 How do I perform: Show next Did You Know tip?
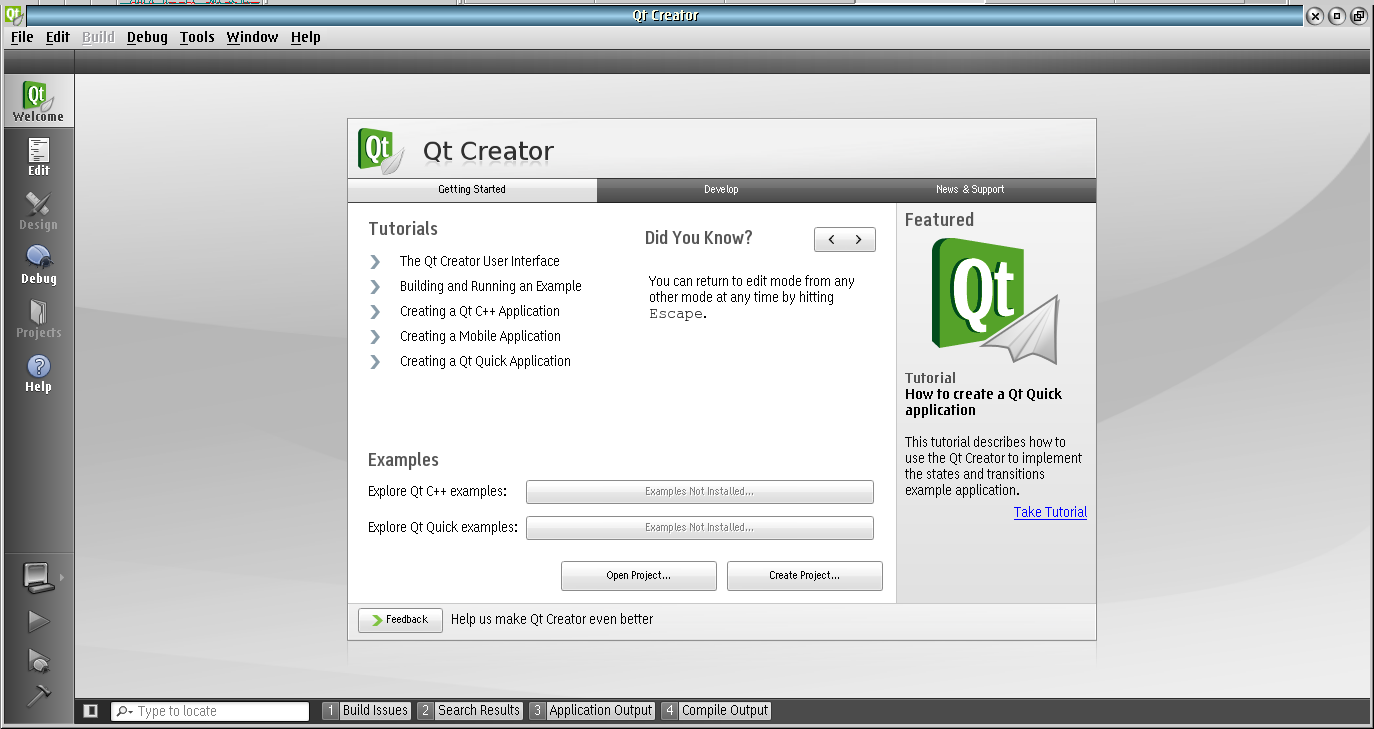click(x=859, y=240)
